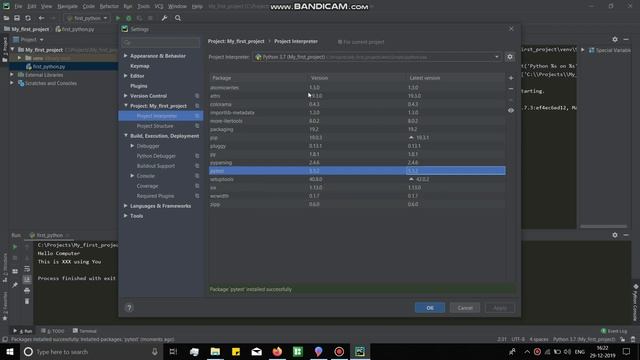Select first_python.py in project tree

coord(49,67)
